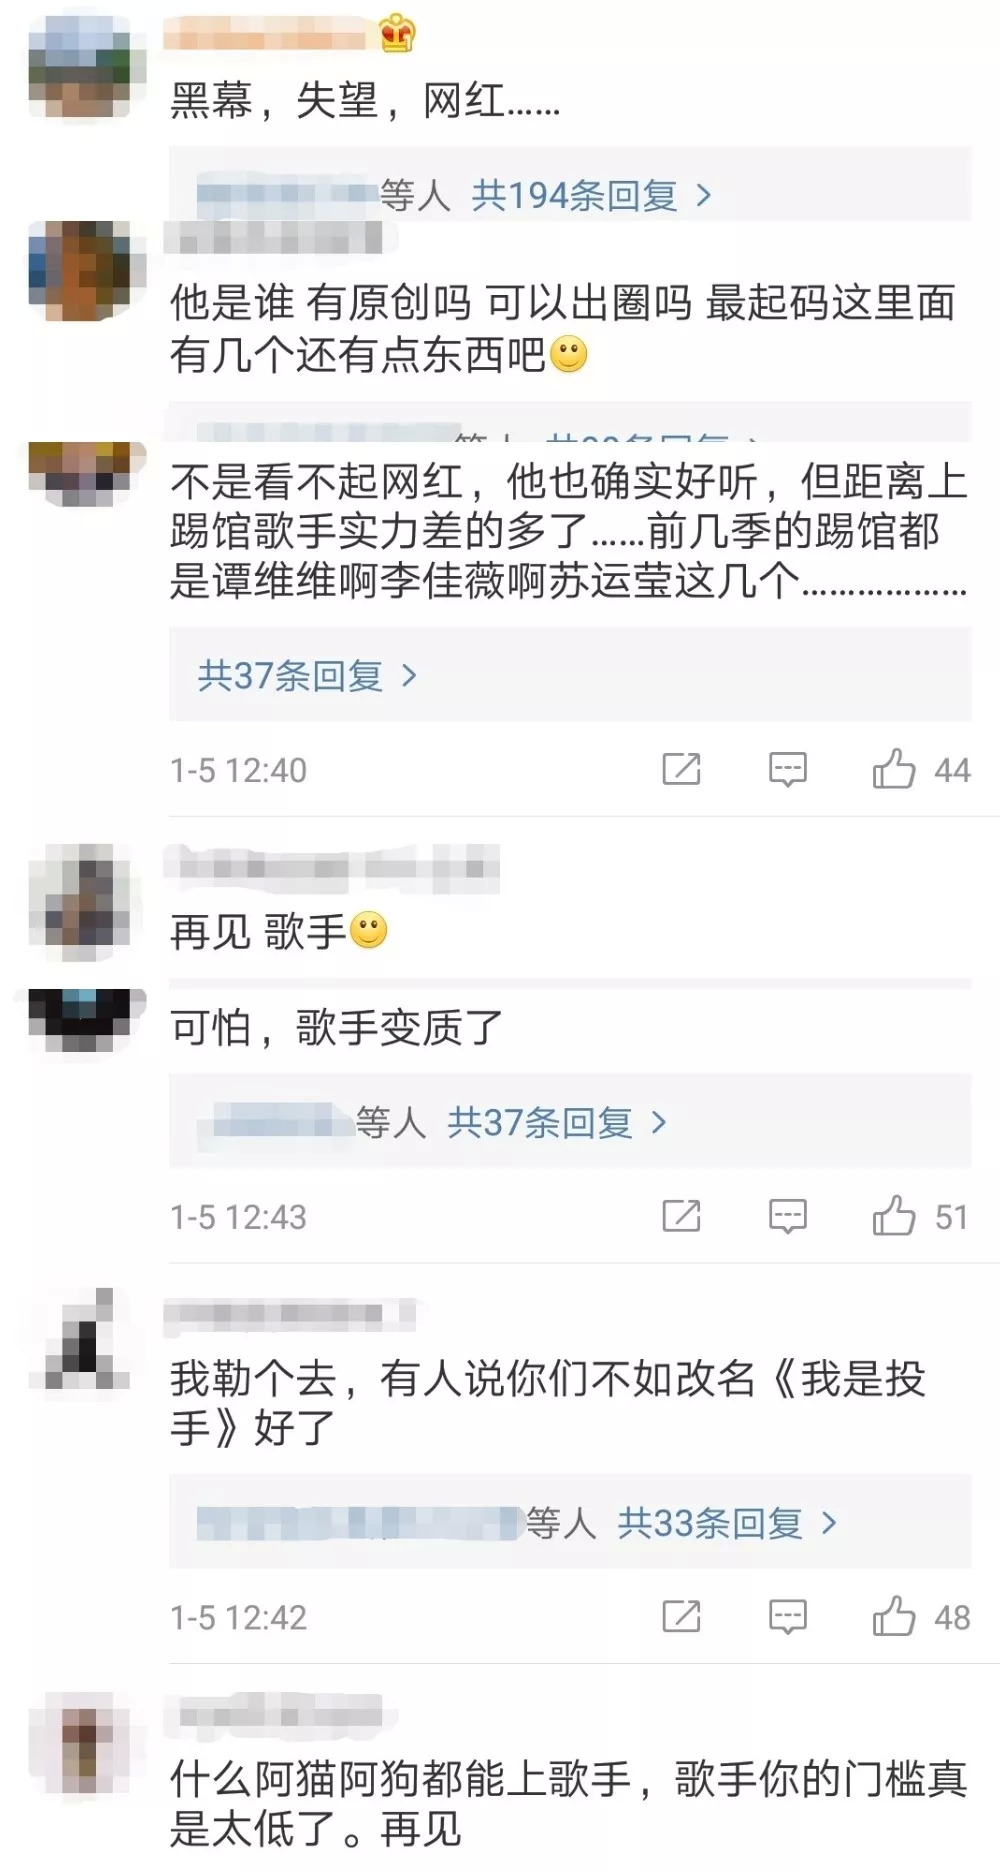
Task: Open avatar of the 再见 歌手 commenter
Action: click(80, 900)
